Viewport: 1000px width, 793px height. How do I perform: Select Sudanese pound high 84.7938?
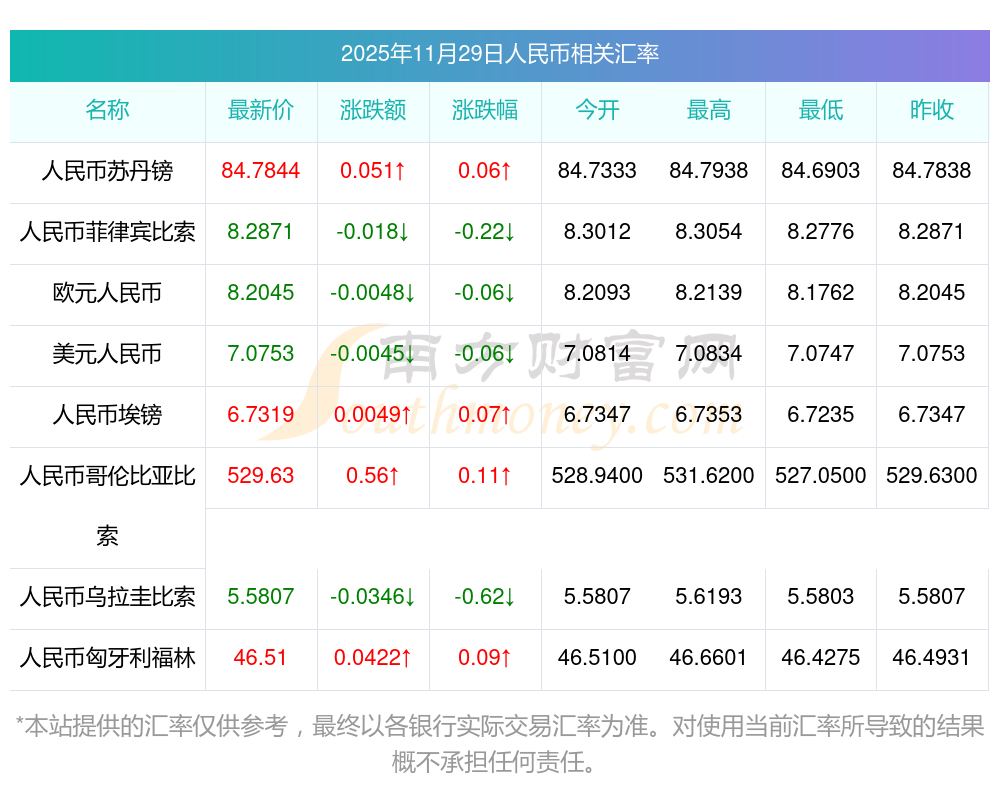click(709, 170)
